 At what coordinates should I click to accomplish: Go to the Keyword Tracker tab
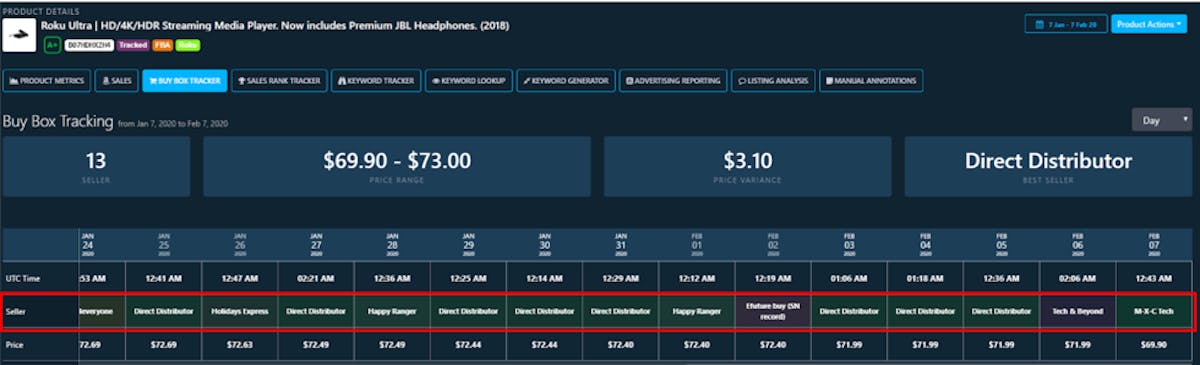tap(375, 80)
